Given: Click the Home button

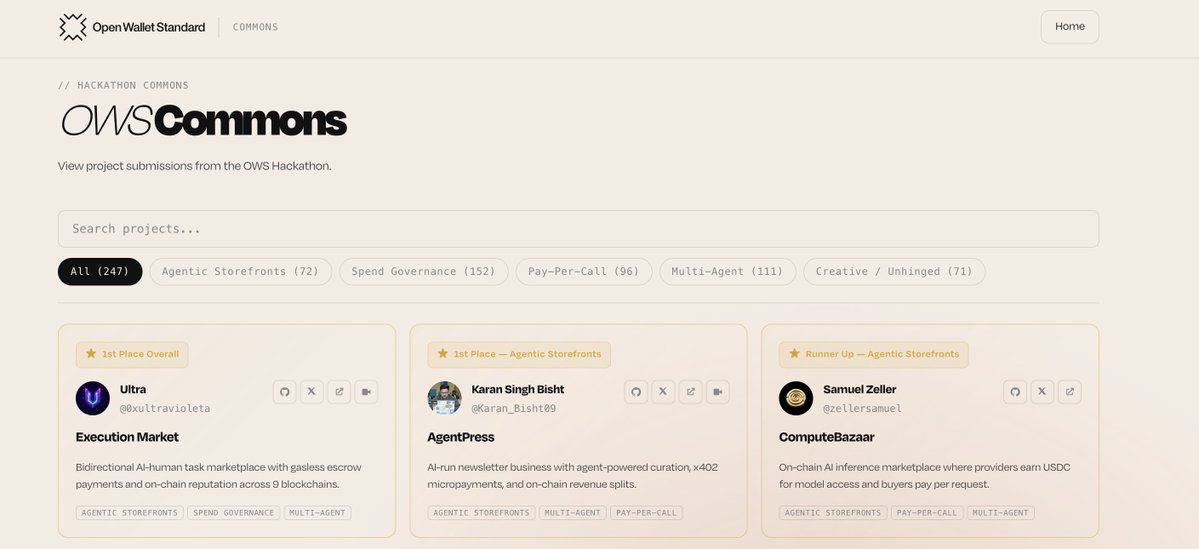Looking at the screenshot, I should click(x=1070, y=27).
